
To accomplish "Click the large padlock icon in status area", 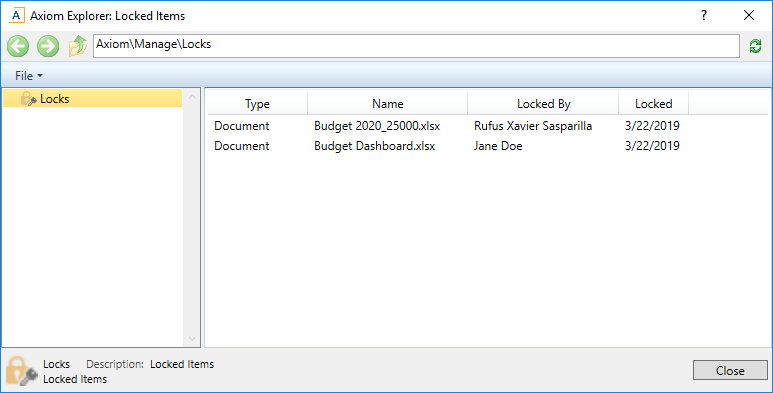I will 22,371.
